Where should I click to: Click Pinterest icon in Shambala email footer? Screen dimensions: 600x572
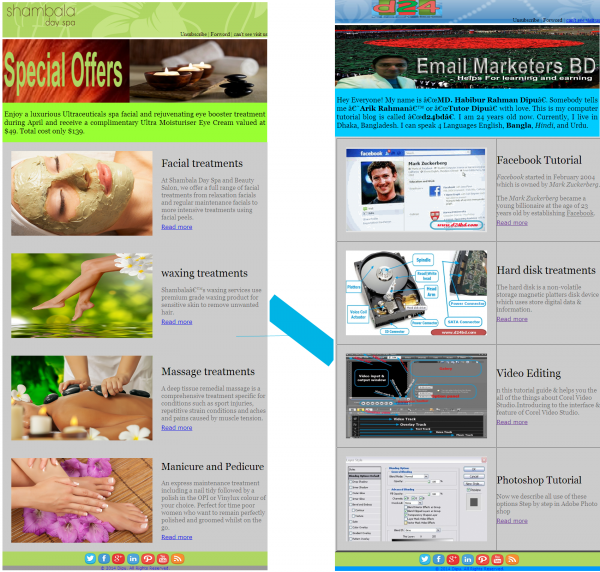coord(148,559)
